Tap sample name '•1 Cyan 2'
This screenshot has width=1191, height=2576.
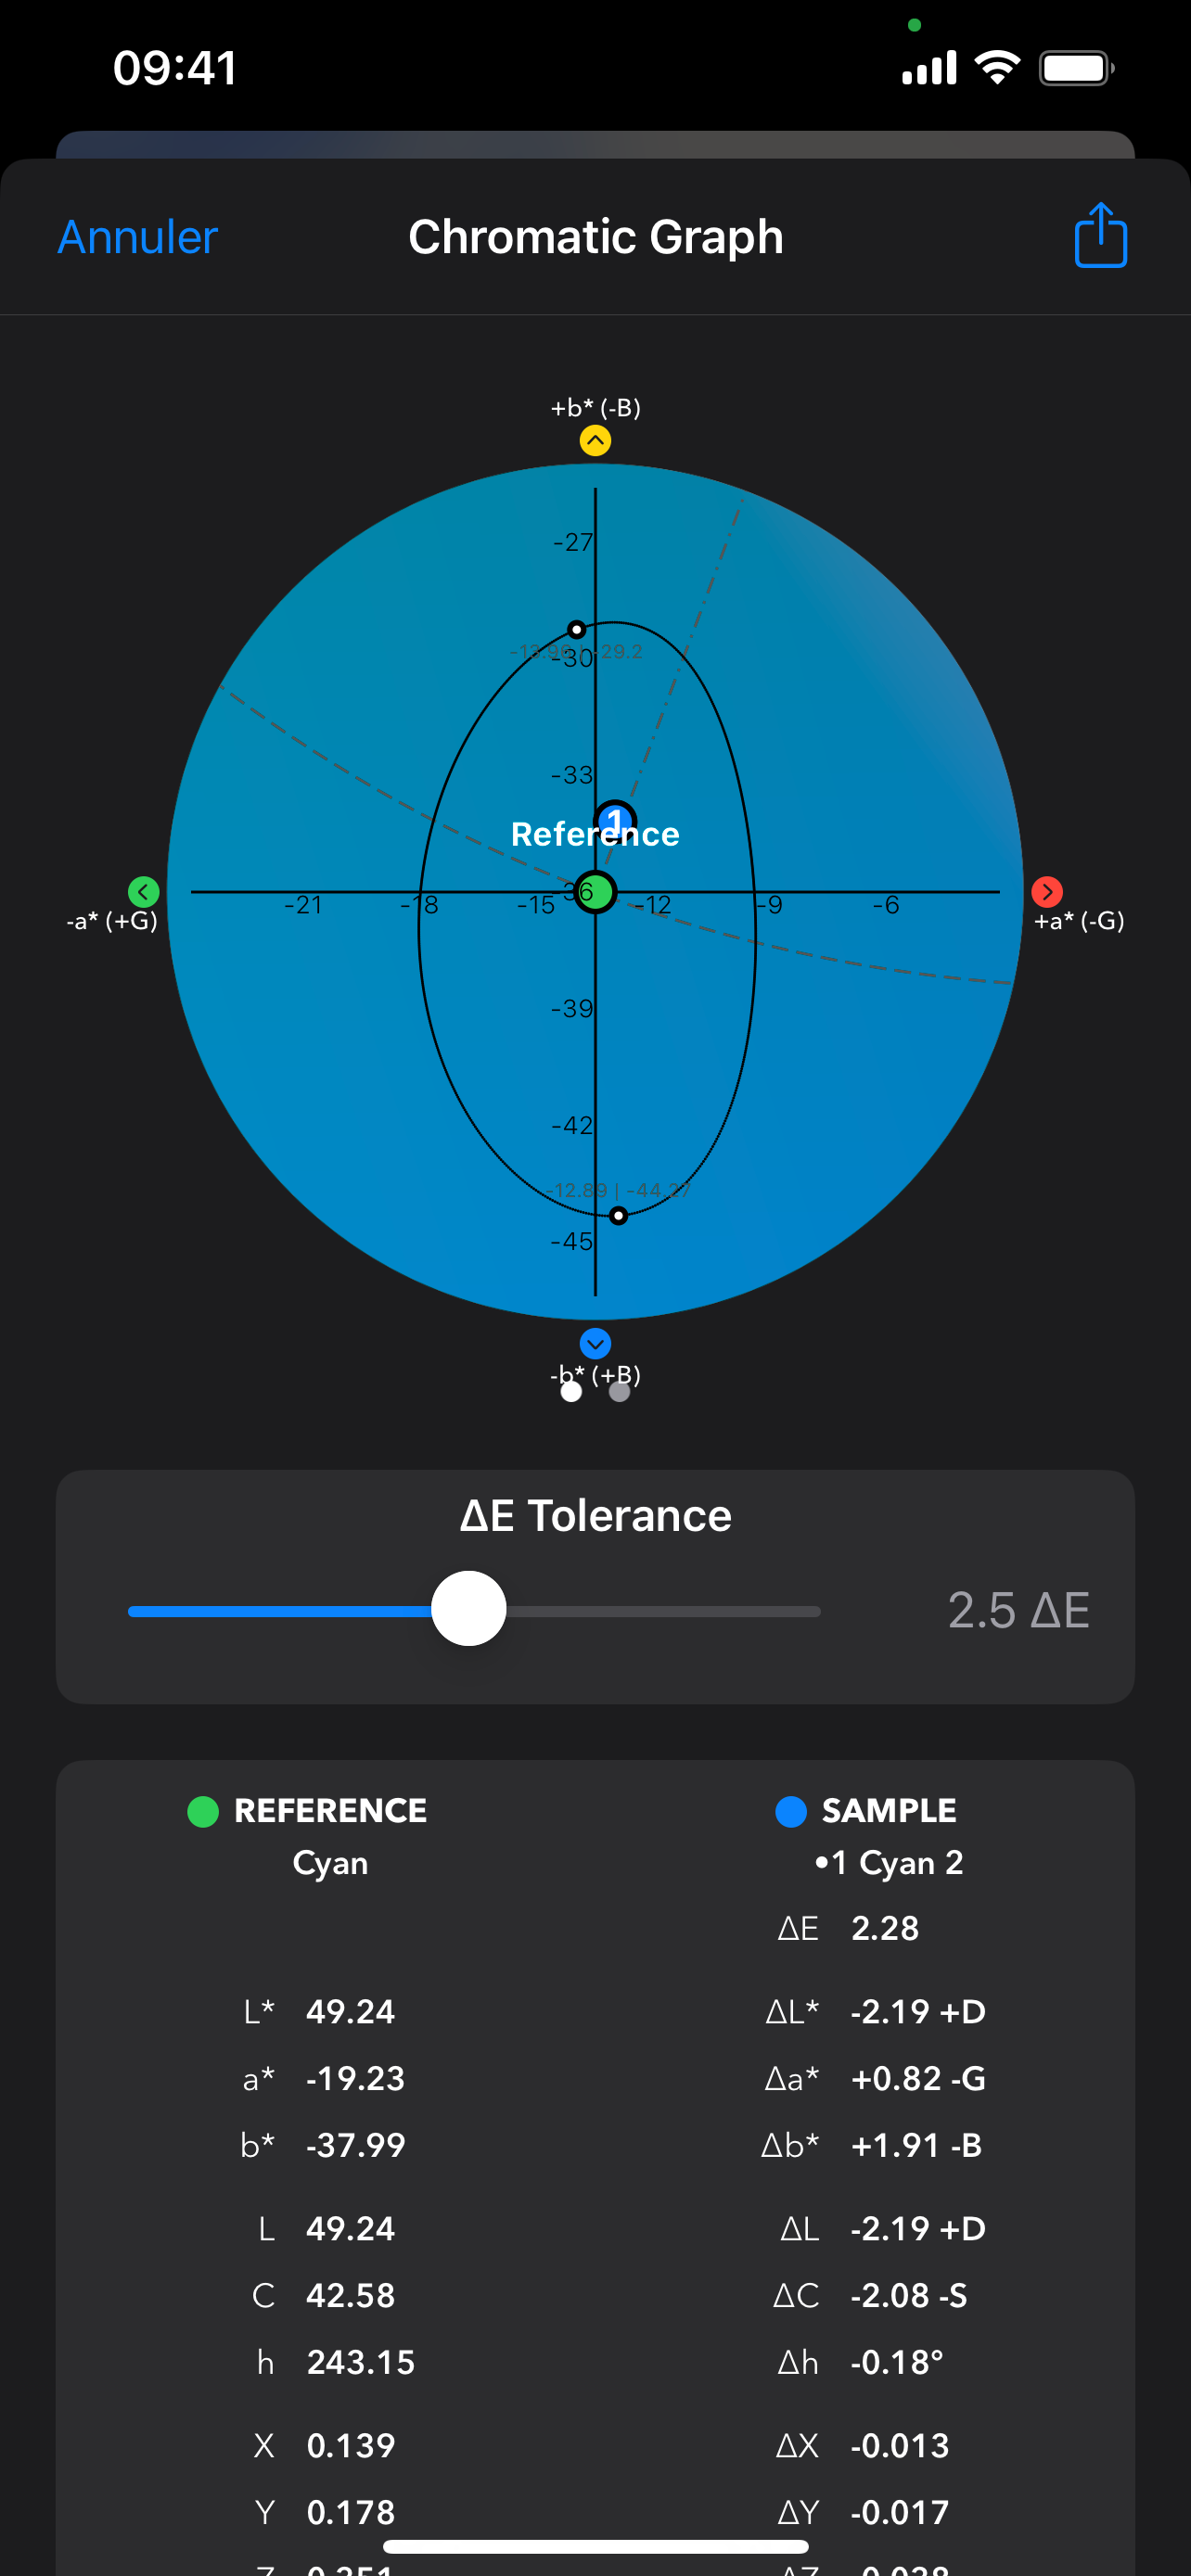point(888,1862)
